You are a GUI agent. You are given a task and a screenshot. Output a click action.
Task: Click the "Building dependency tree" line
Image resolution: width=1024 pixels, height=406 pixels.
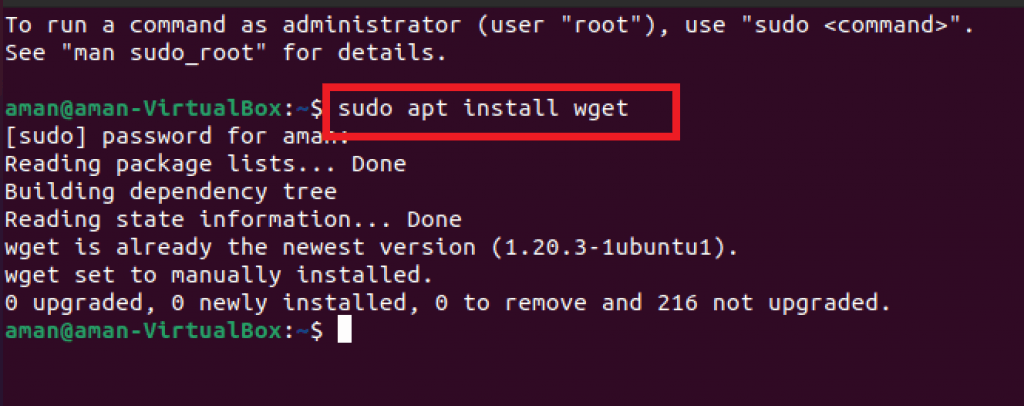point(170,192)
